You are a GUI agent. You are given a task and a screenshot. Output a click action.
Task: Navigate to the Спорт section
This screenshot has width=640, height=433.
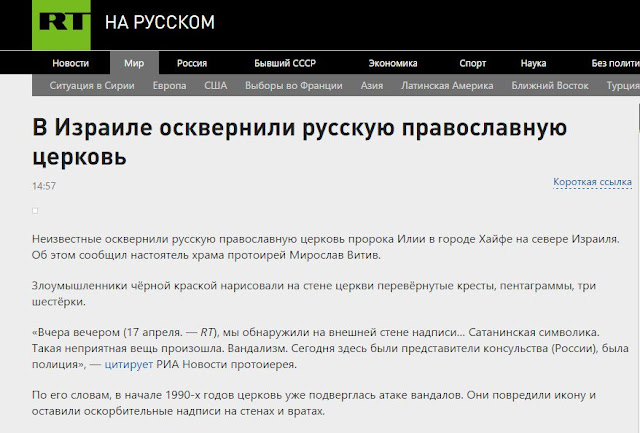coord(473,63)
